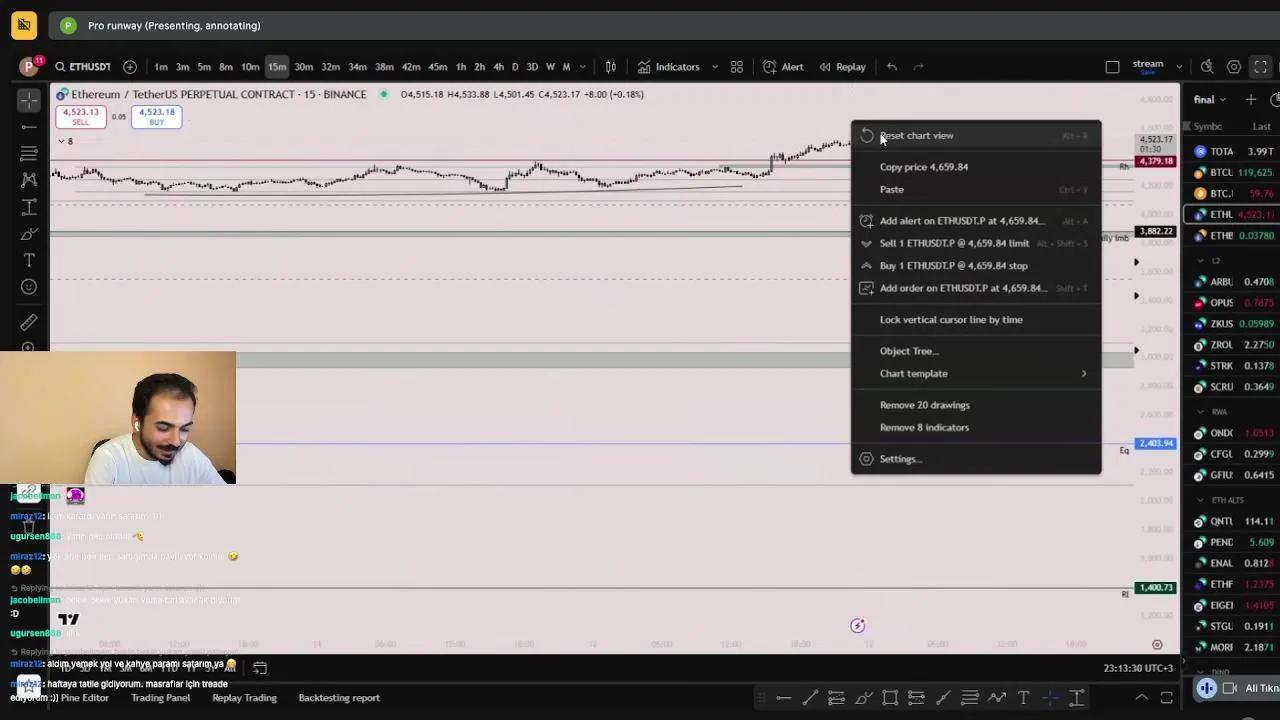Click the add symbol compare plus icon
Image resolution: width=1280 pixels, height=720 pixels.
pyautogui.click(x=130, y=67)
